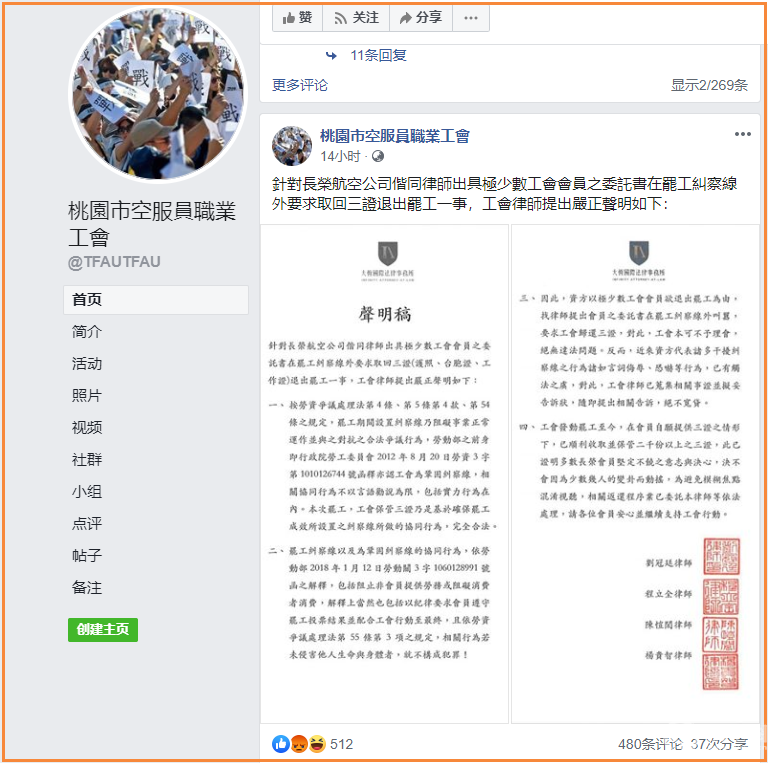768x763 pixels.
Task: Click the 分享 share arrow button
Action: [421, 18]
